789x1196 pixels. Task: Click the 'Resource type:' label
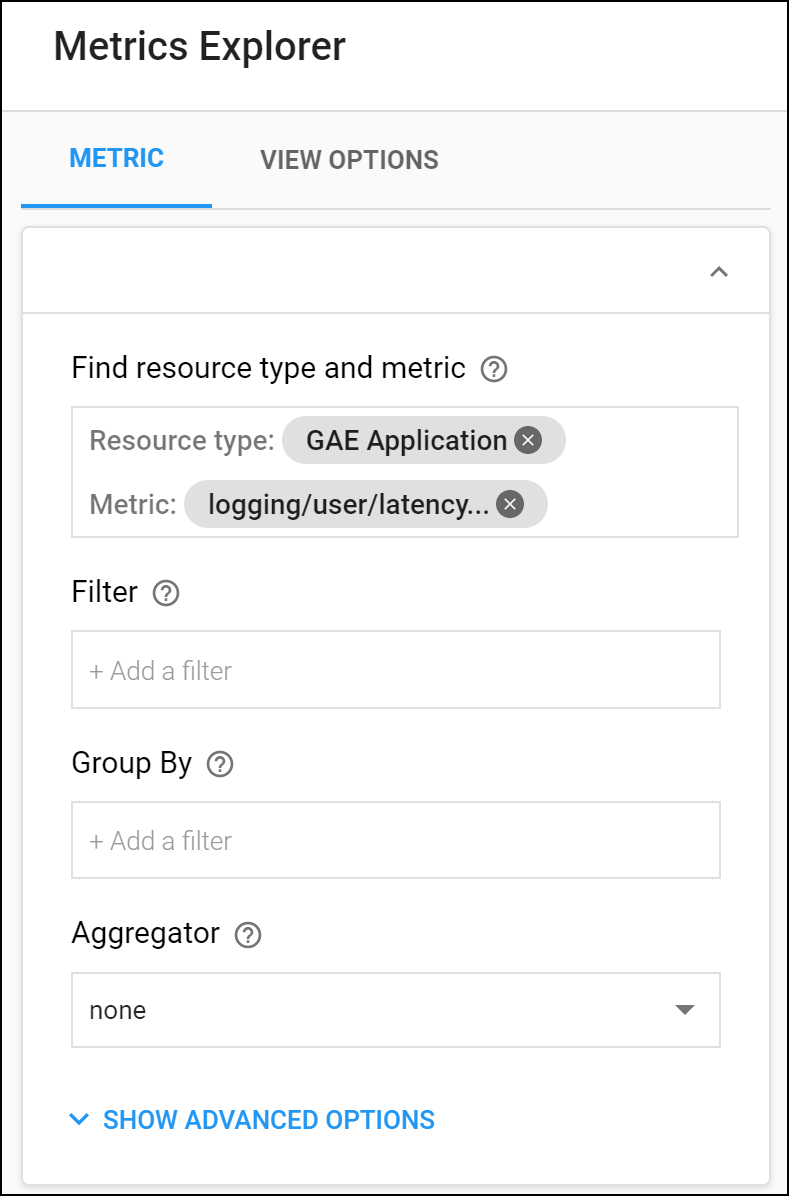[181, 441]
